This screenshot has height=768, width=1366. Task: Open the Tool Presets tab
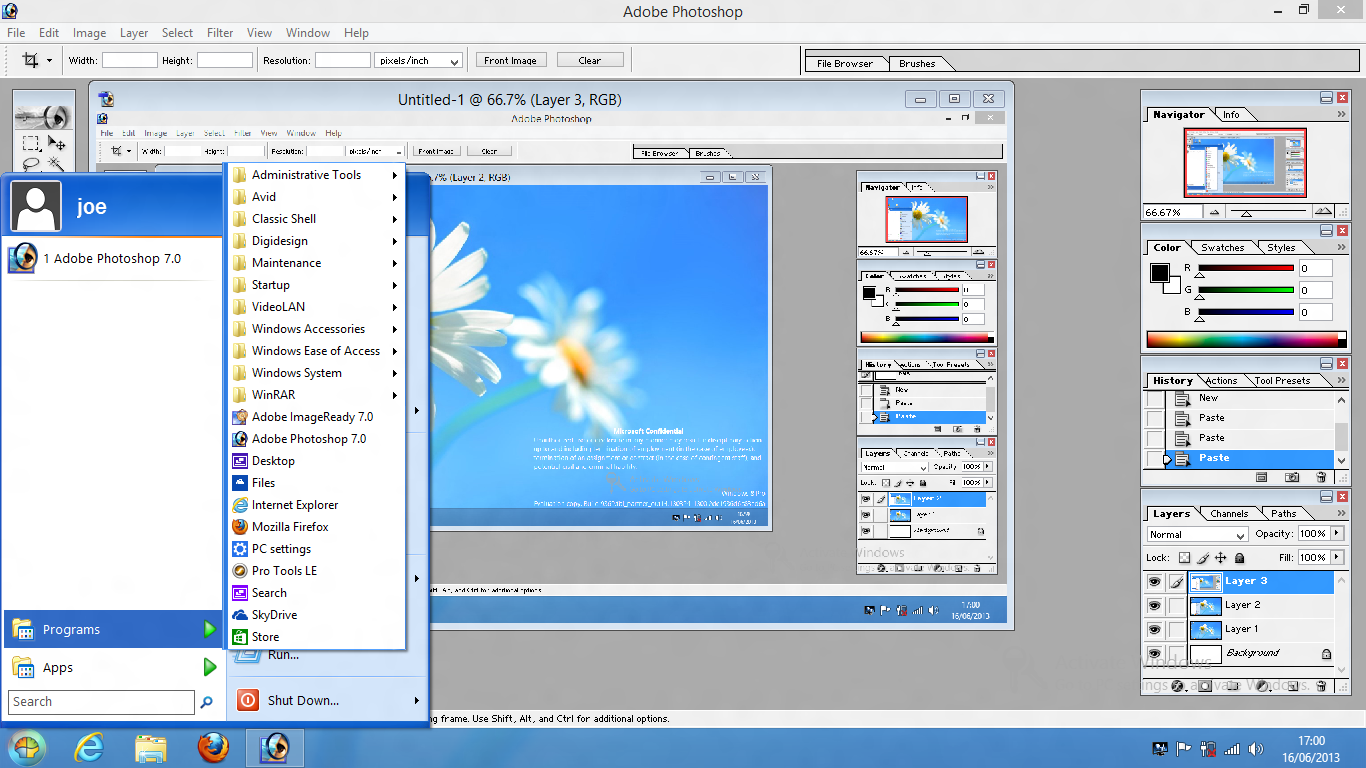click(1282, 381)
